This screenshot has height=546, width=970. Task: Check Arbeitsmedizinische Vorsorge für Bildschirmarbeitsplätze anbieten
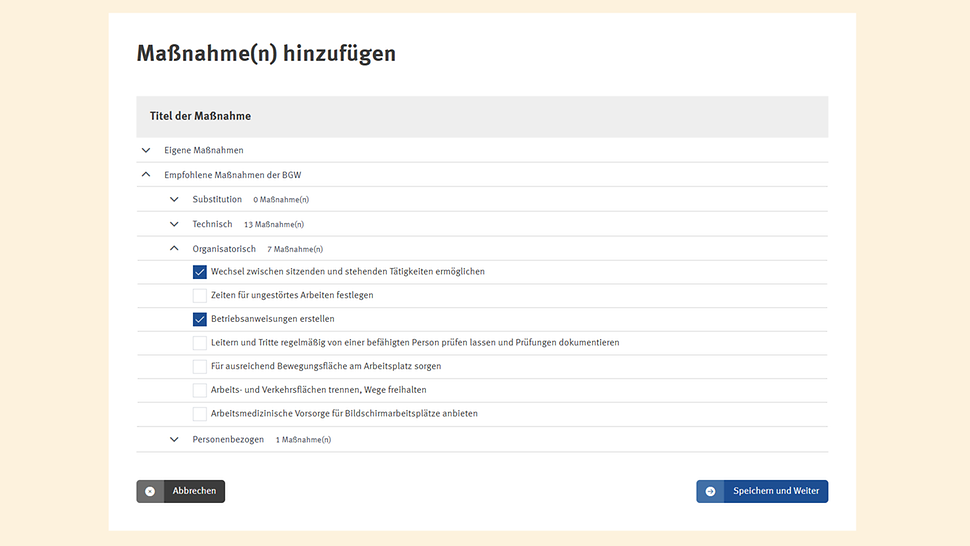[200, 414]
